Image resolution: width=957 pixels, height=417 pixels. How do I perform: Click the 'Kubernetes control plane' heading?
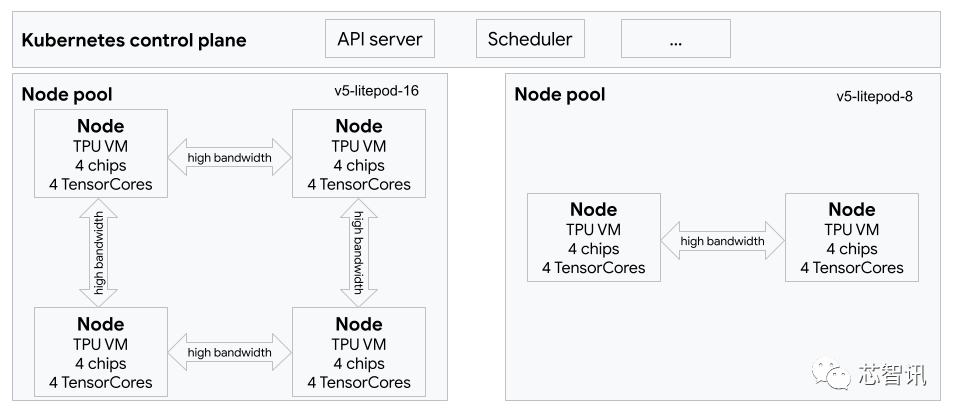pos(134,40)
